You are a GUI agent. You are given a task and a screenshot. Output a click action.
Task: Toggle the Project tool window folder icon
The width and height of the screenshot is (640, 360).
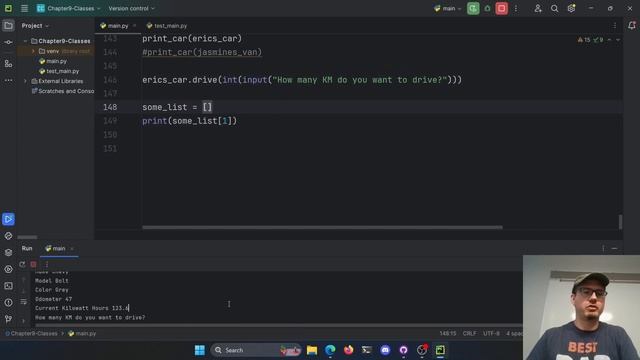[8, 26]
